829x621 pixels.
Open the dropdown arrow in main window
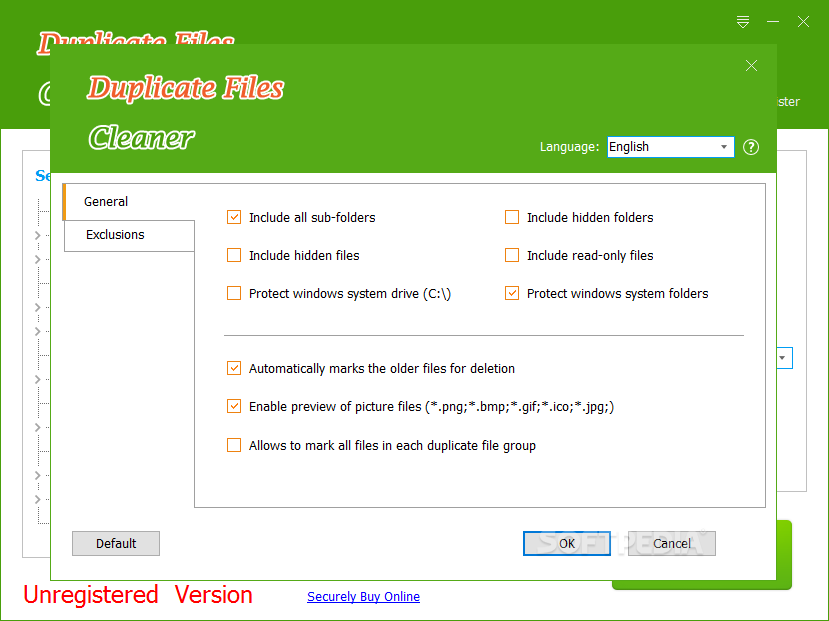pyautogui.click(x=782, y=358)
